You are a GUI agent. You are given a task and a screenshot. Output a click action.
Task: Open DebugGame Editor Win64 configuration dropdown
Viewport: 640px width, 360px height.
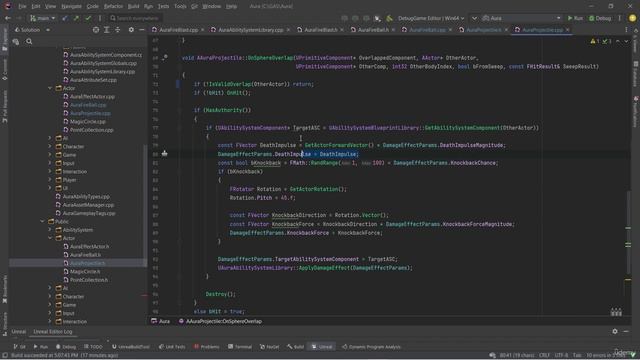[431, 18]
